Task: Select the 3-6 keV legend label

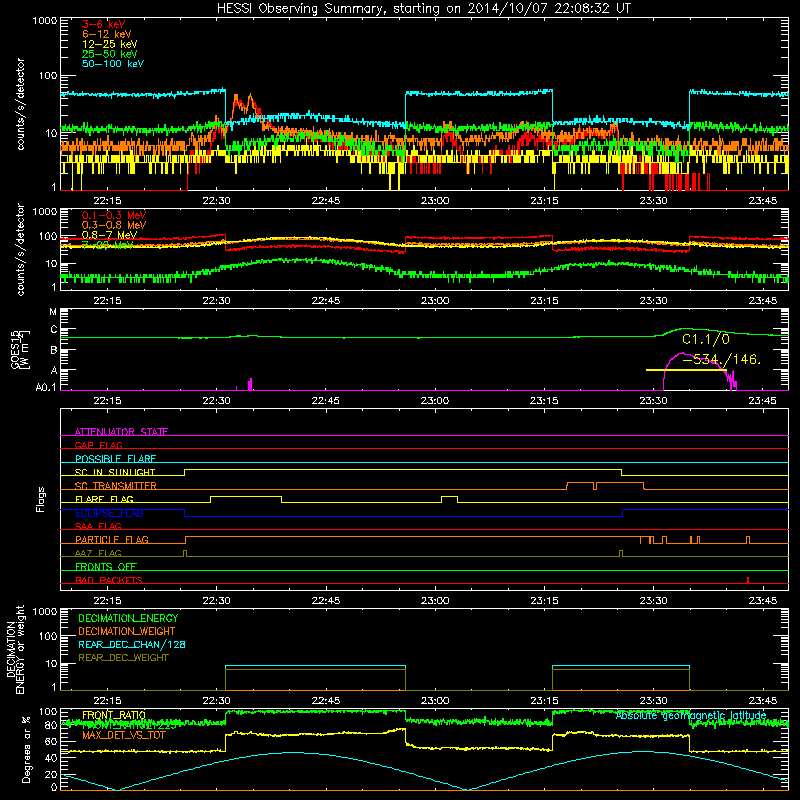Action: pos(103,24)
